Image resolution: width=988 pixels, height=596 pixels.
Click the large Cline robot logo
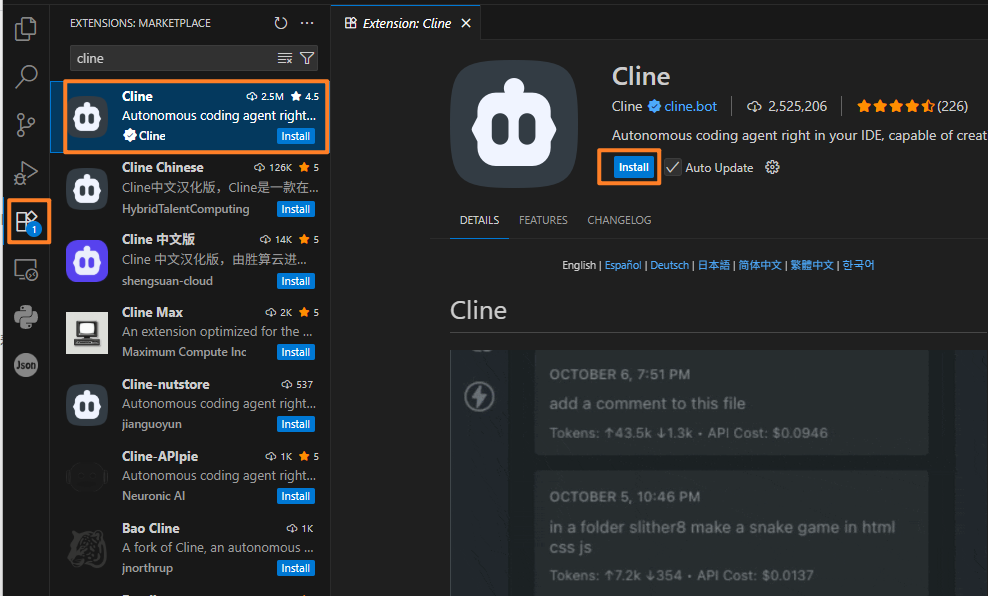click(514, 123)
